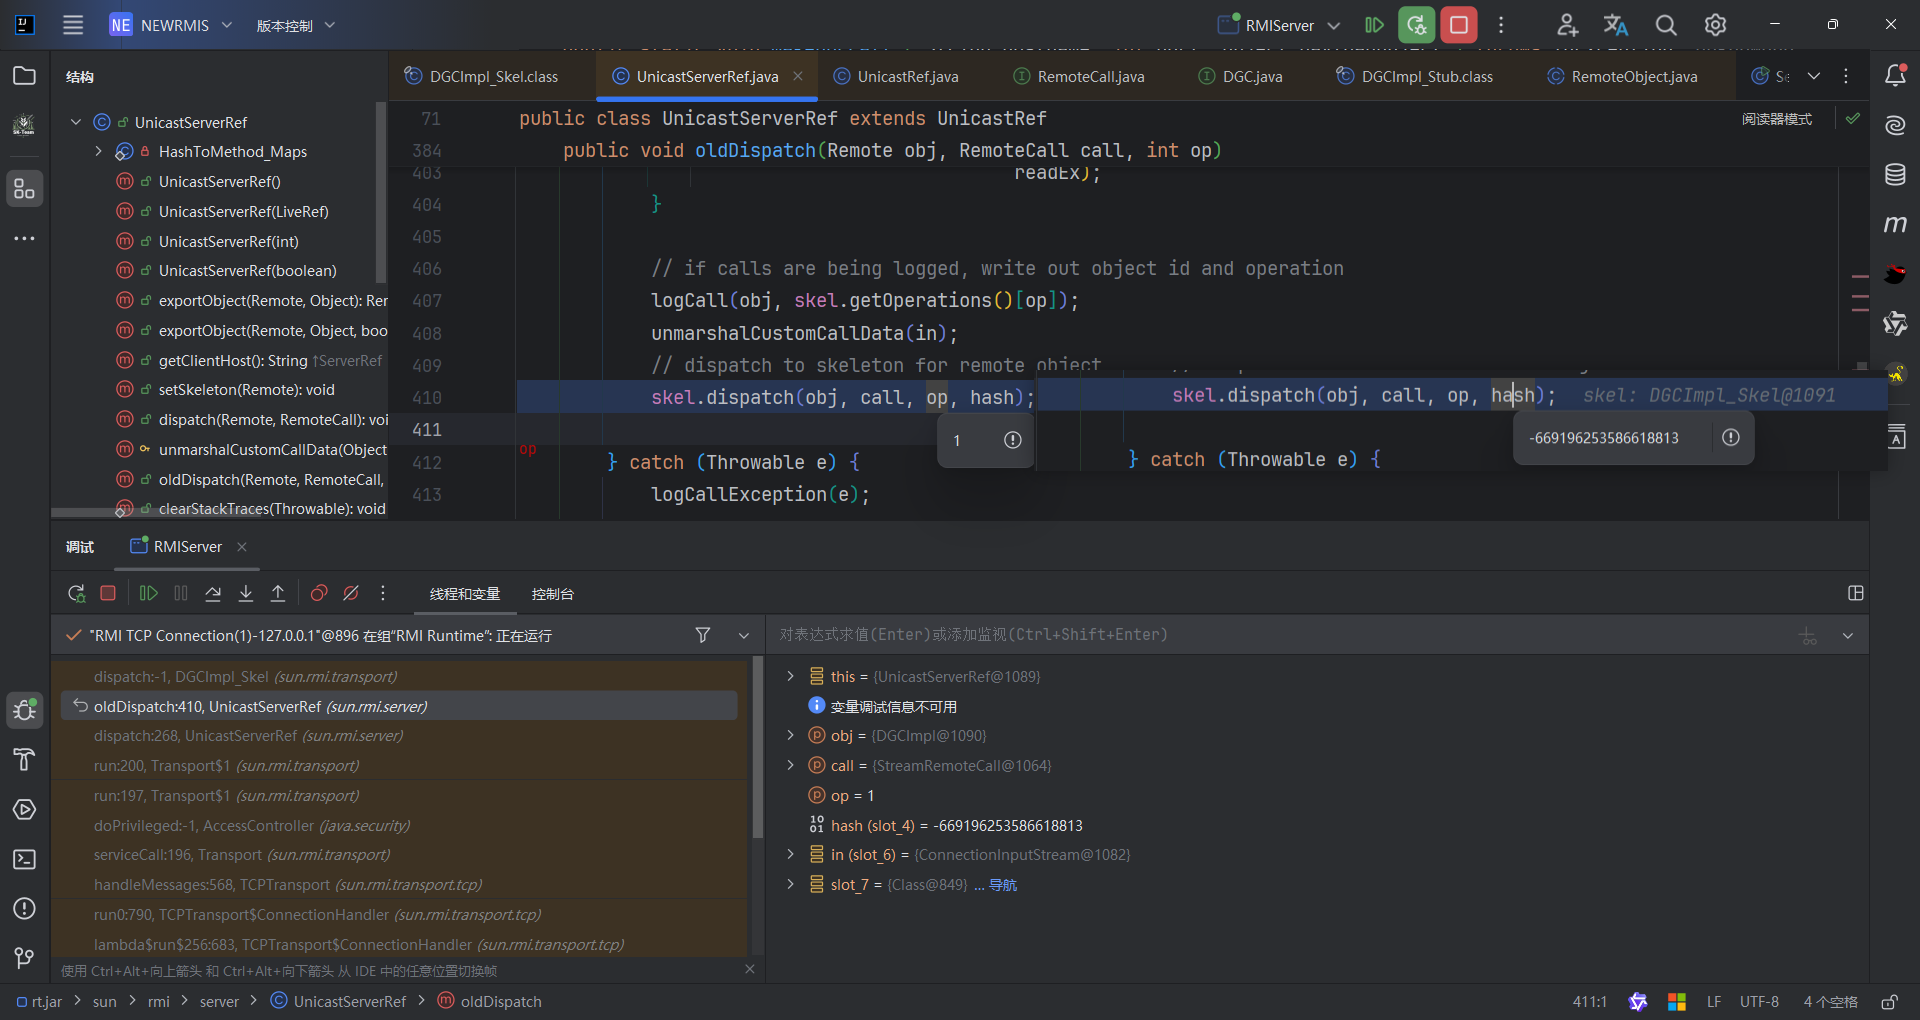This screenshot has height=1020, width=1920.
Task: Open UTF-8 encoding selector
Action: 1759,1001
